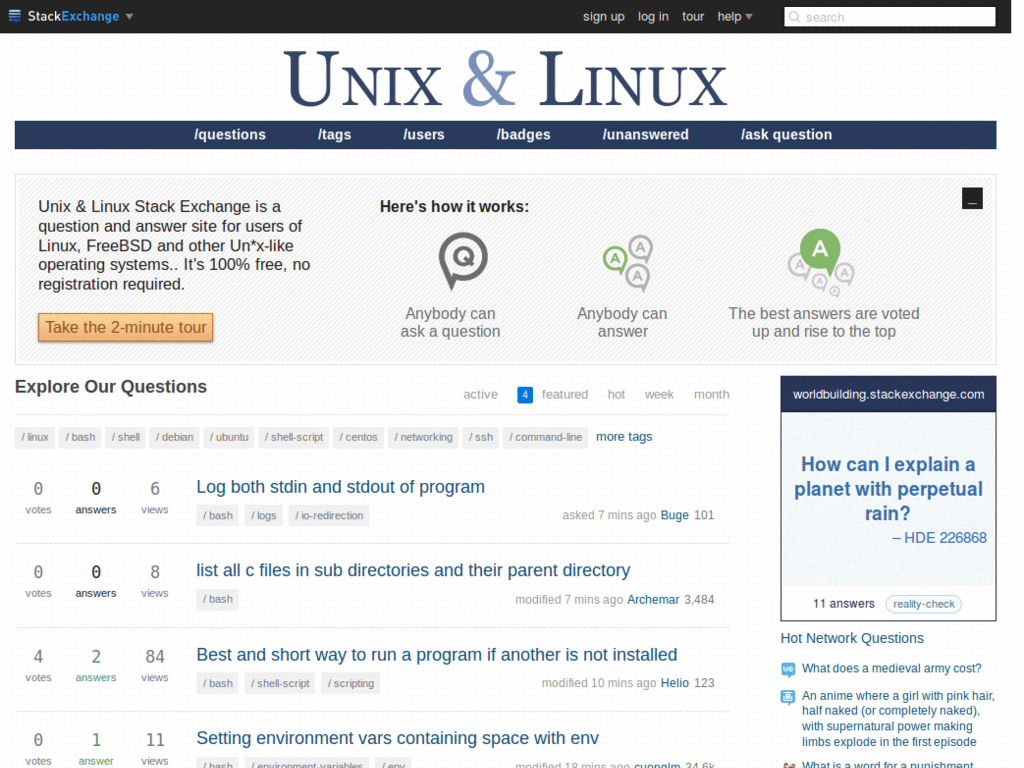1024x768 pixels.
Task: Filter by the centos tag
Action: (x=359, y=437)
